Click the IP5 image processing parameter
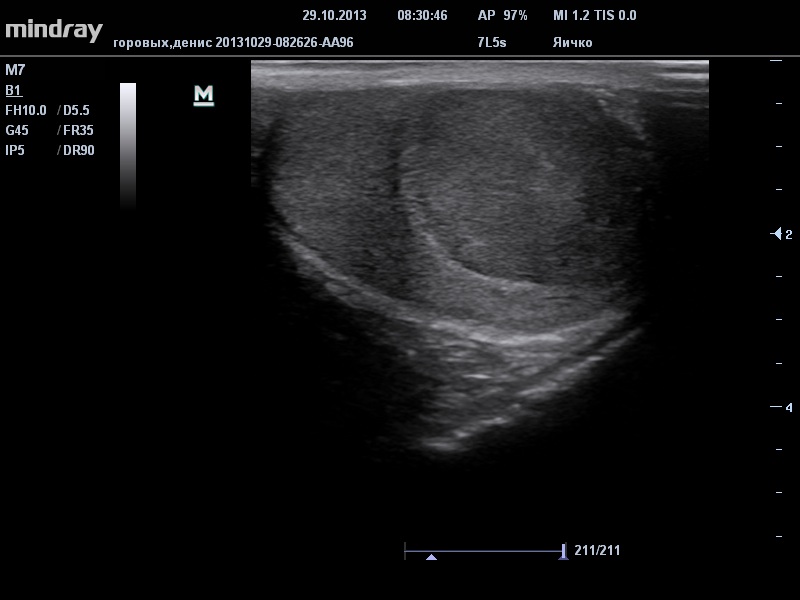The width and height of the screenshot is (800, 600). [x=15, y=150]
